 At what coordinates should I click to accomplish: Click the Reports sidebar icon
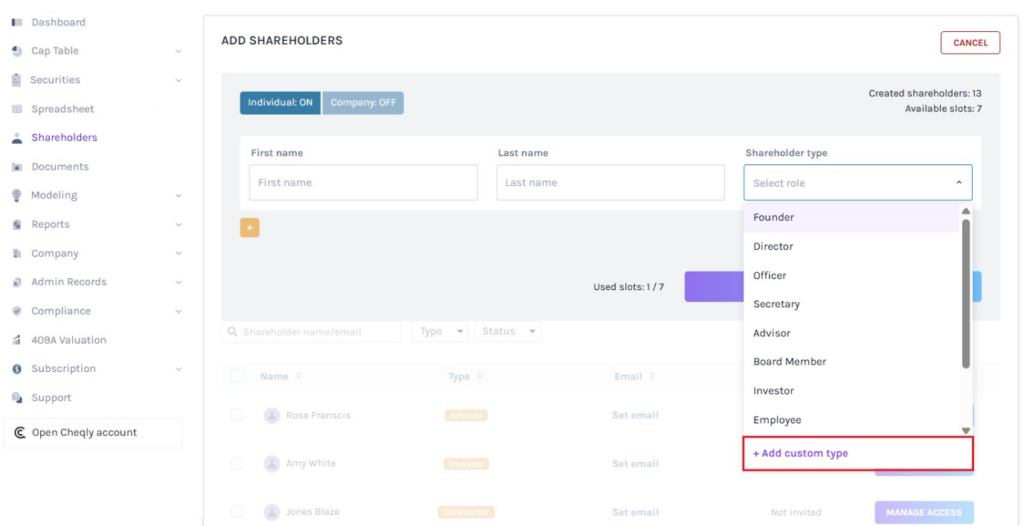click(x=18, y=224)
